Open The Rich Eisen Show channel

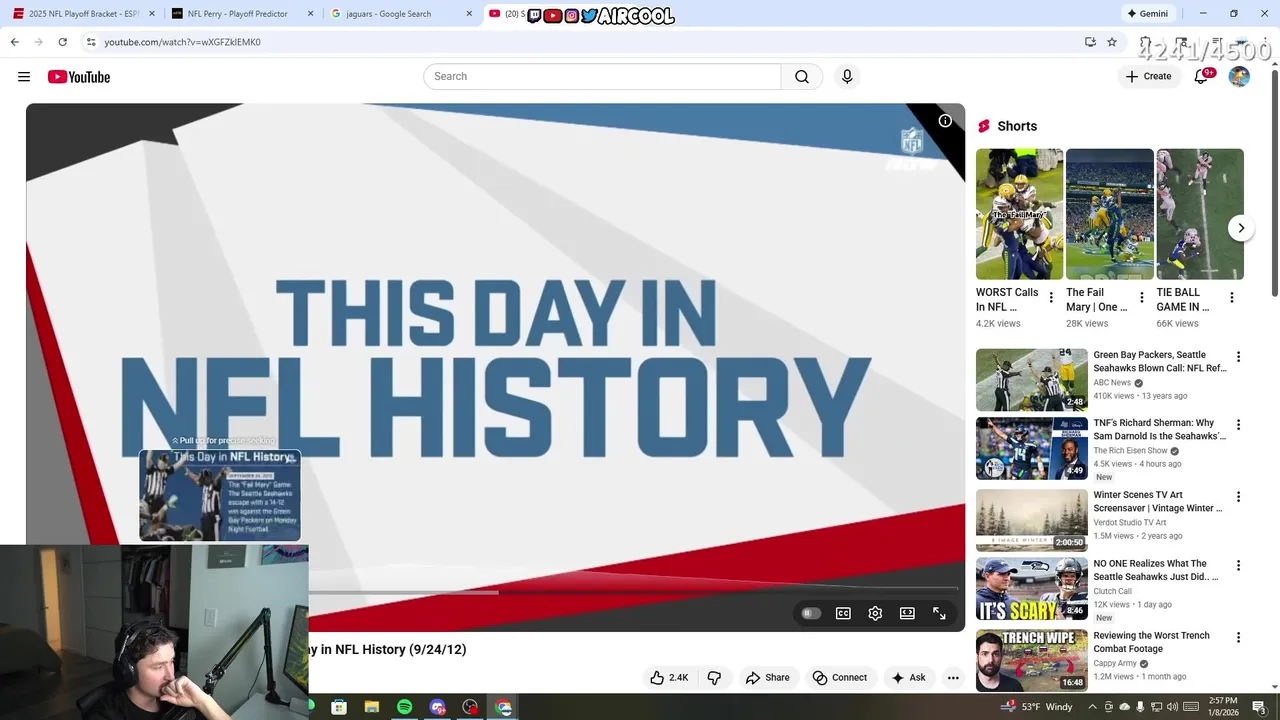click(1130, 451)
